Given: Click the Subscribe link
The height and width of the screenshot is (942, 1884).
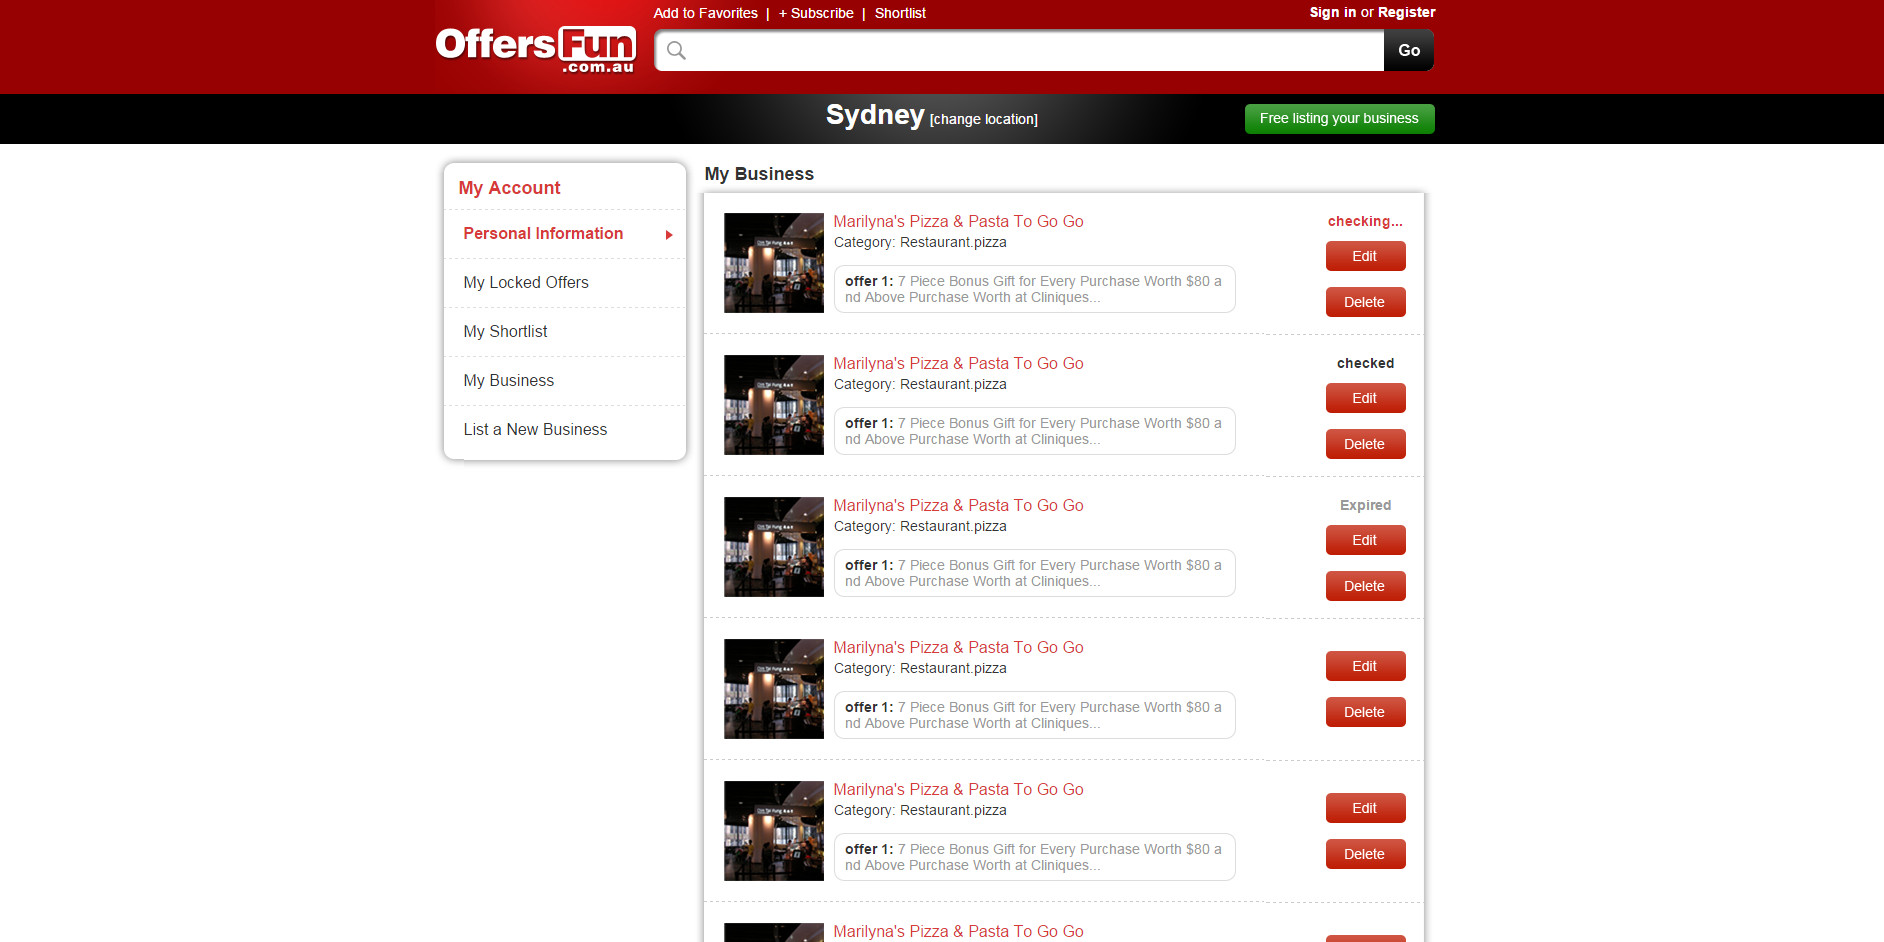Looking at the screenshot, I should click(816, 13).
